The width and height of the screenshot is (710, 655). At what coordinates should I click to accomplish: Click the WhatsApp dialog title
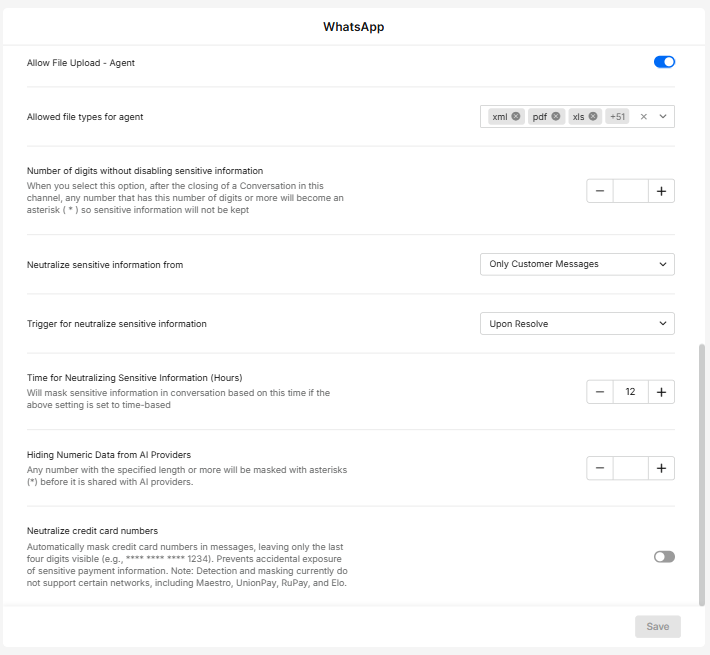[354, 27]
